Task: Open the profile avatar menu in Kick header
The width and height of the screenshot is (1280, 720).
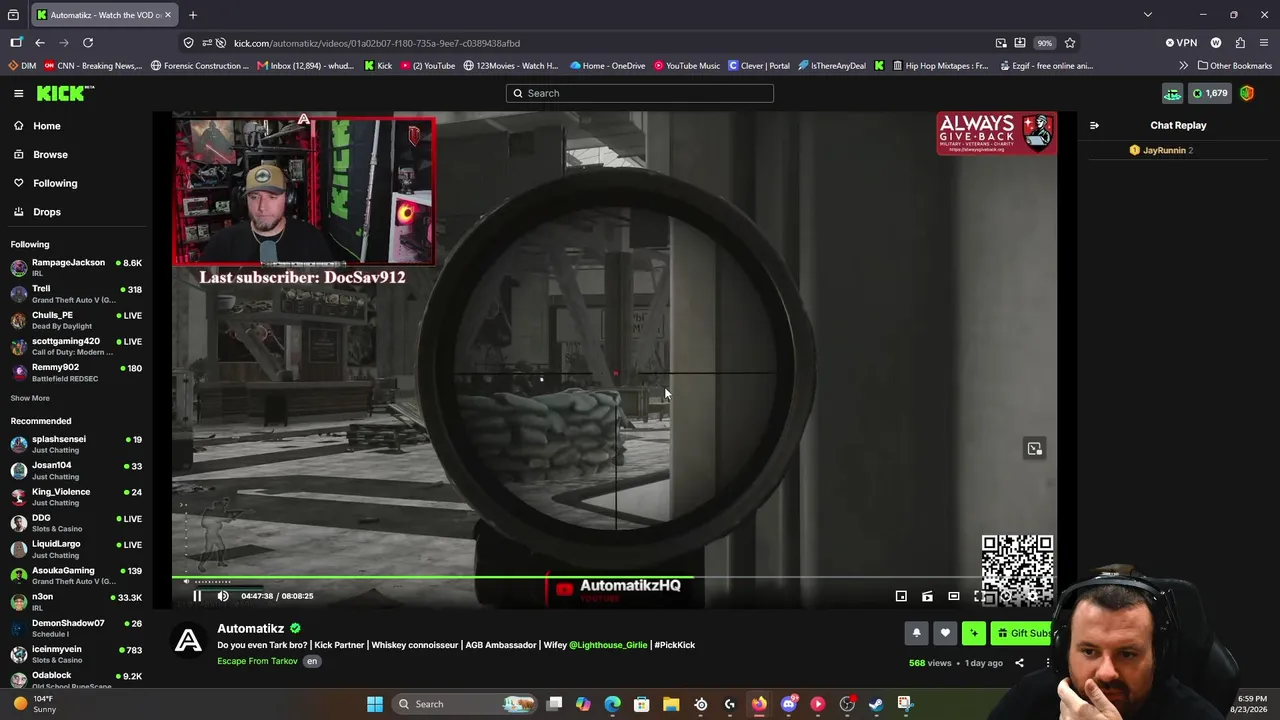Action: click(1247, 93)
